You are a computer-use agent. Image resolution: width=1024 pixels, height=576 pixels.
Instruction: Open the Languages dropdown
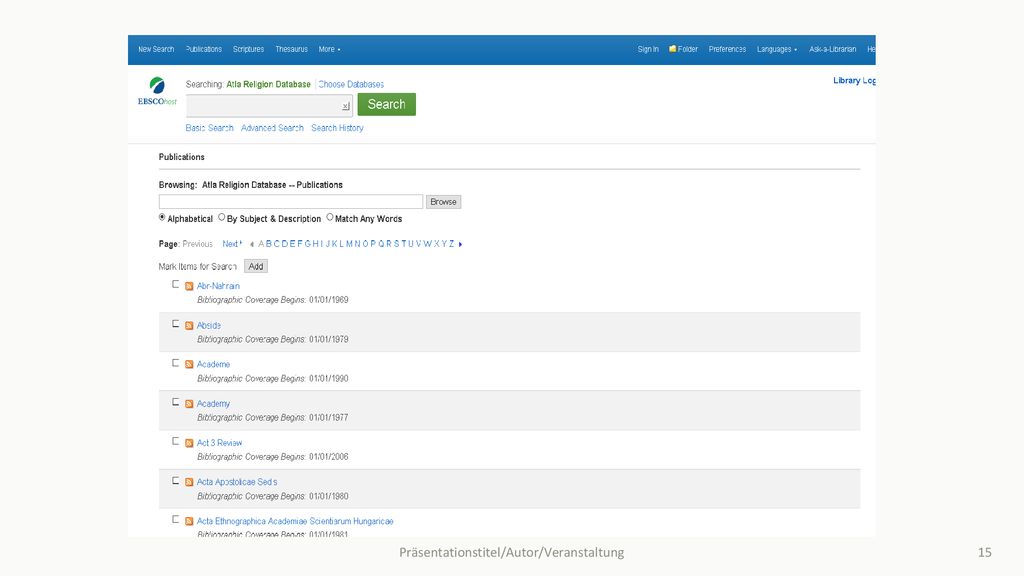coord(776,49)
